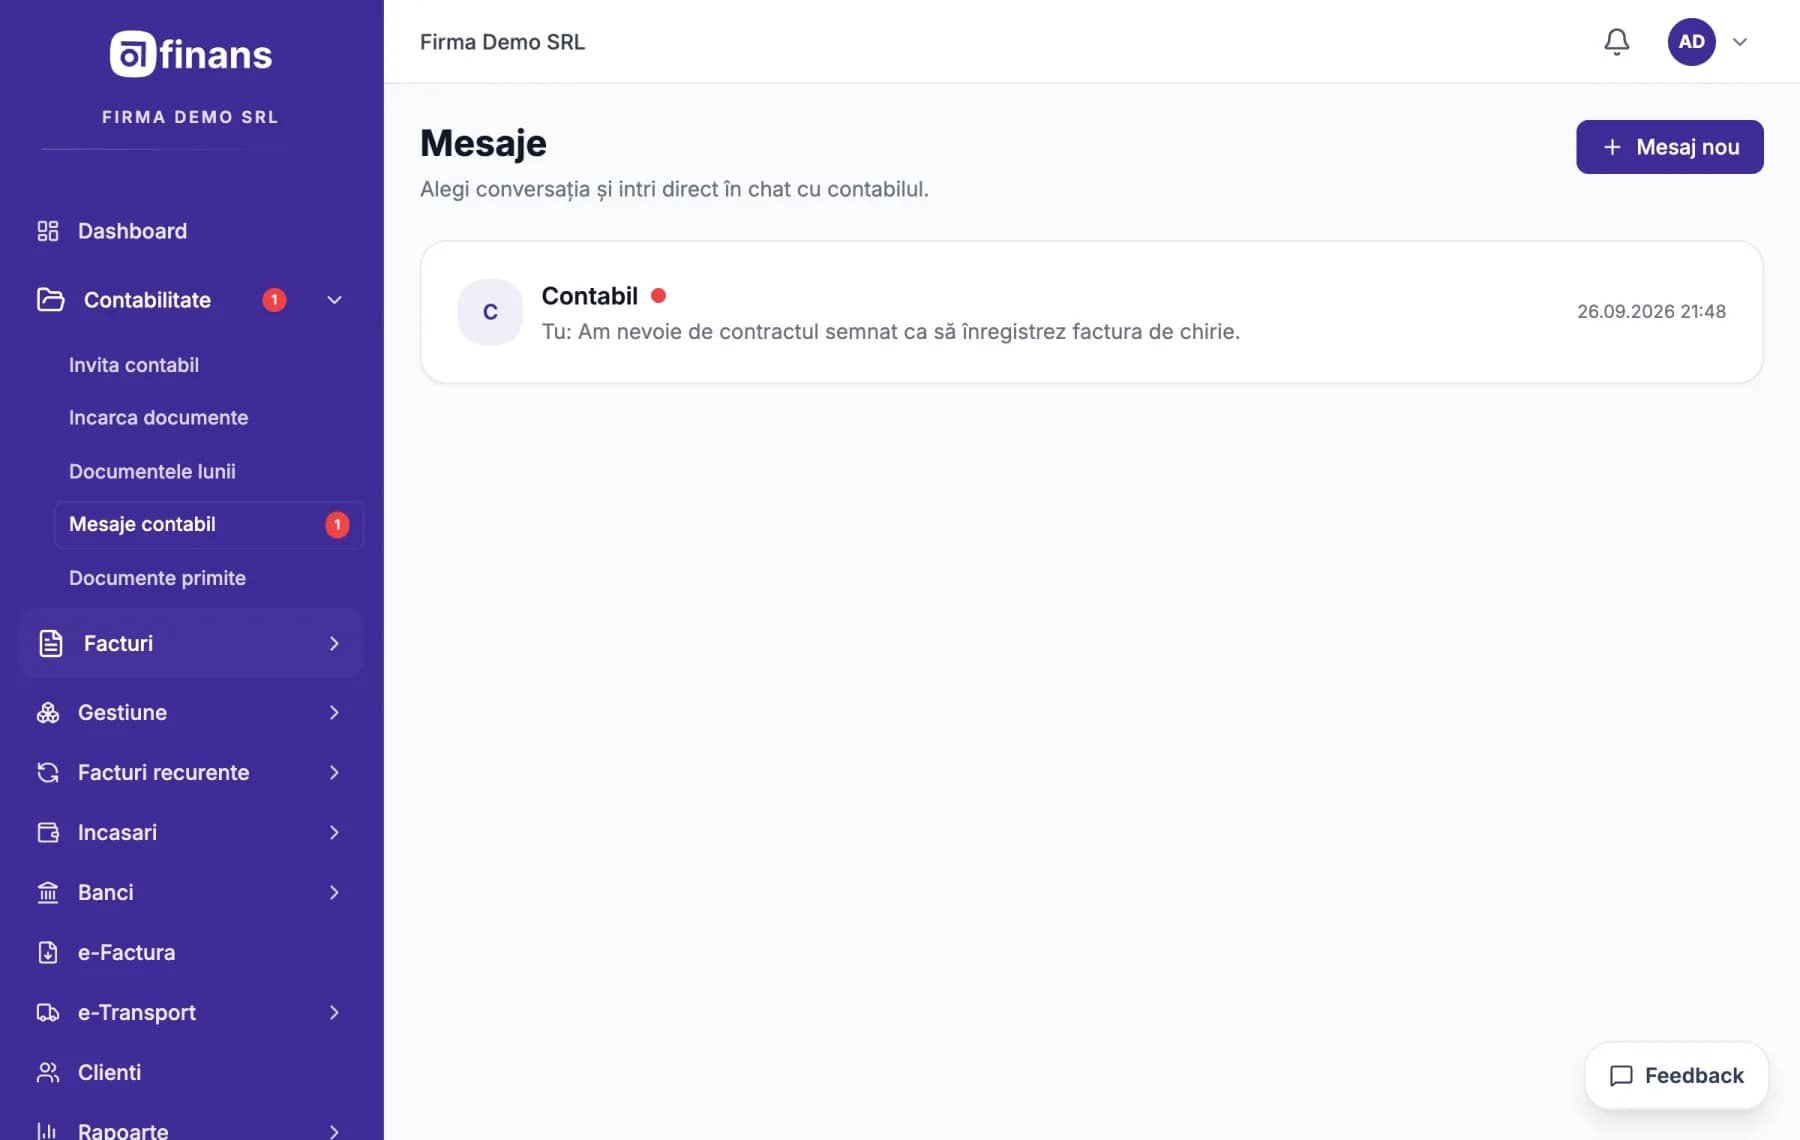Go to Documentele lunii
Viewport: 1800px width, 1140px height.
[152, 471]
